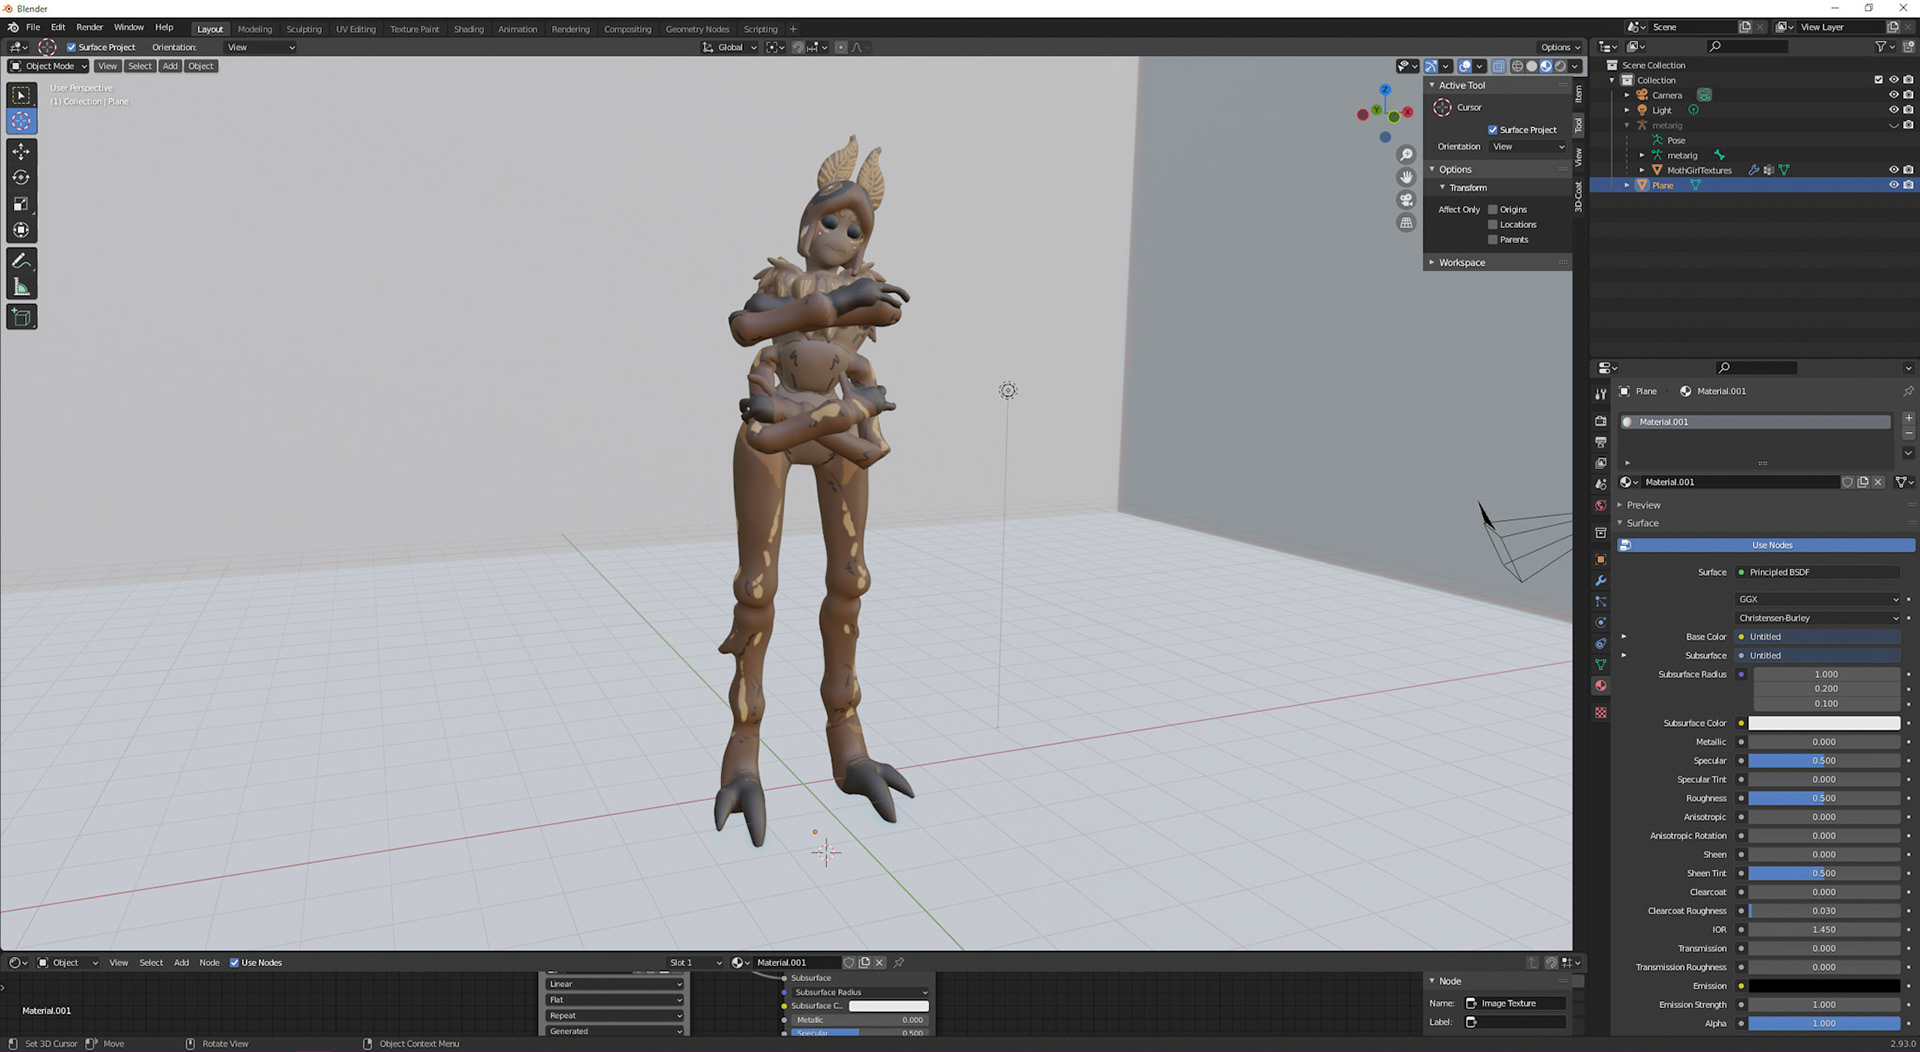The width and height of the screenshot is (1920, 1052).
Task: Click the viewport zoom magnifier gizmo
Action: tap(1406, 154)
